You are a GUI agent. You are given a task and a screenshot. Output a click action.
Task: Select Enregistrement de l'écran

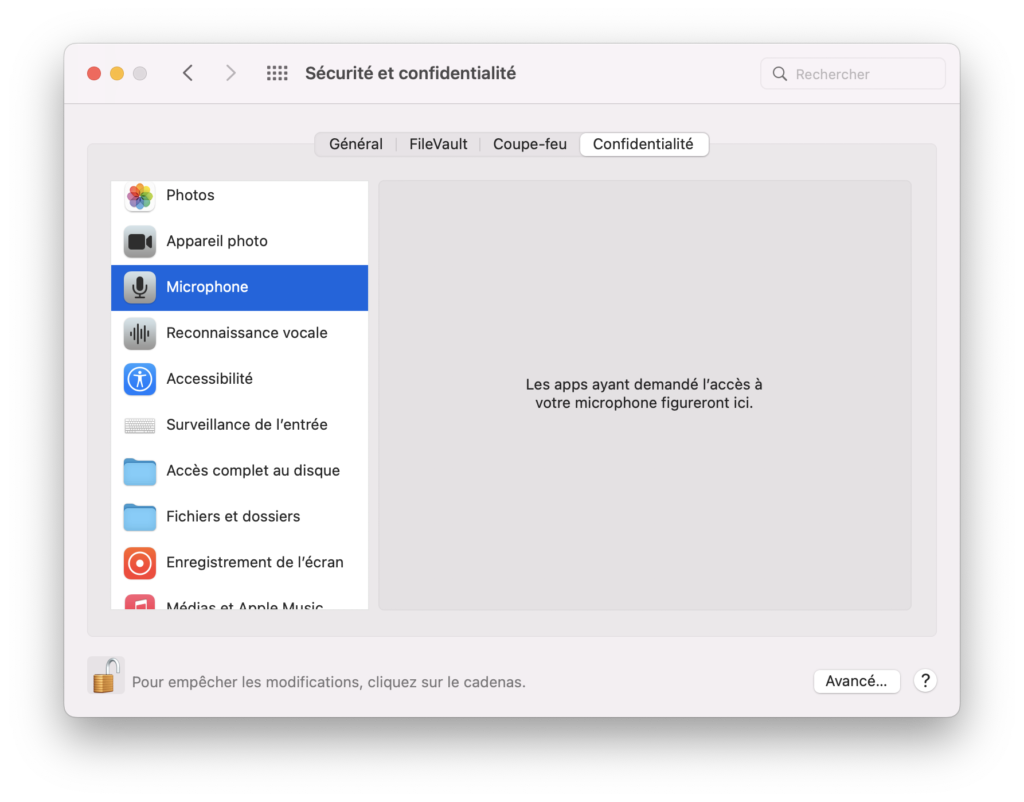pos(240,563)
